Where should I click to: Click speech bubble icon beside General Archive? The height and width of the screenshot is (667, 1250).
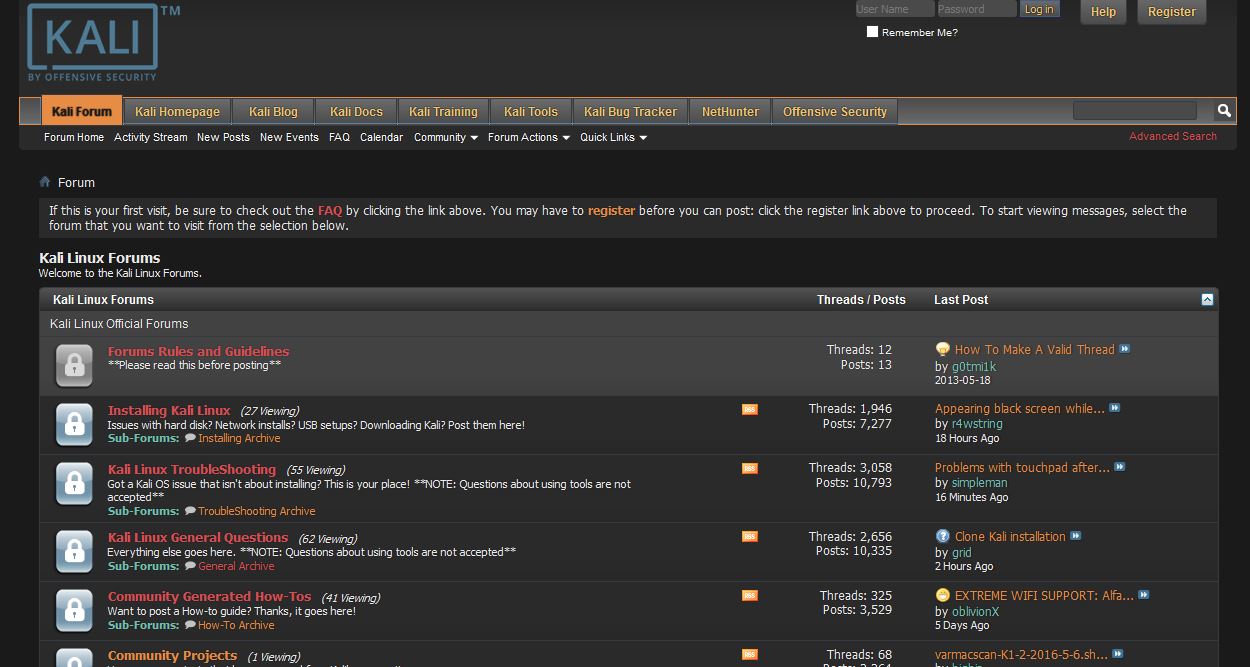coord(190,566)
